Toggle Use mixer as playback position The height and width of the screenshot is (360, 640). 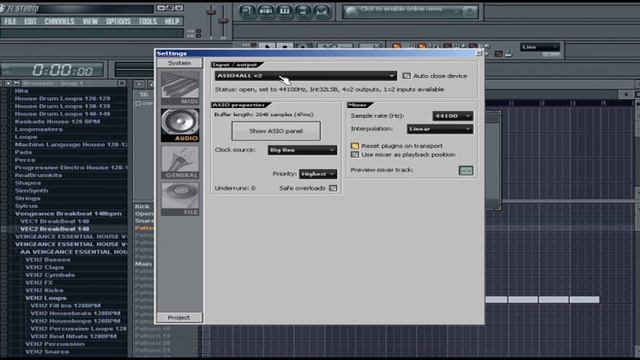[355, 155]
